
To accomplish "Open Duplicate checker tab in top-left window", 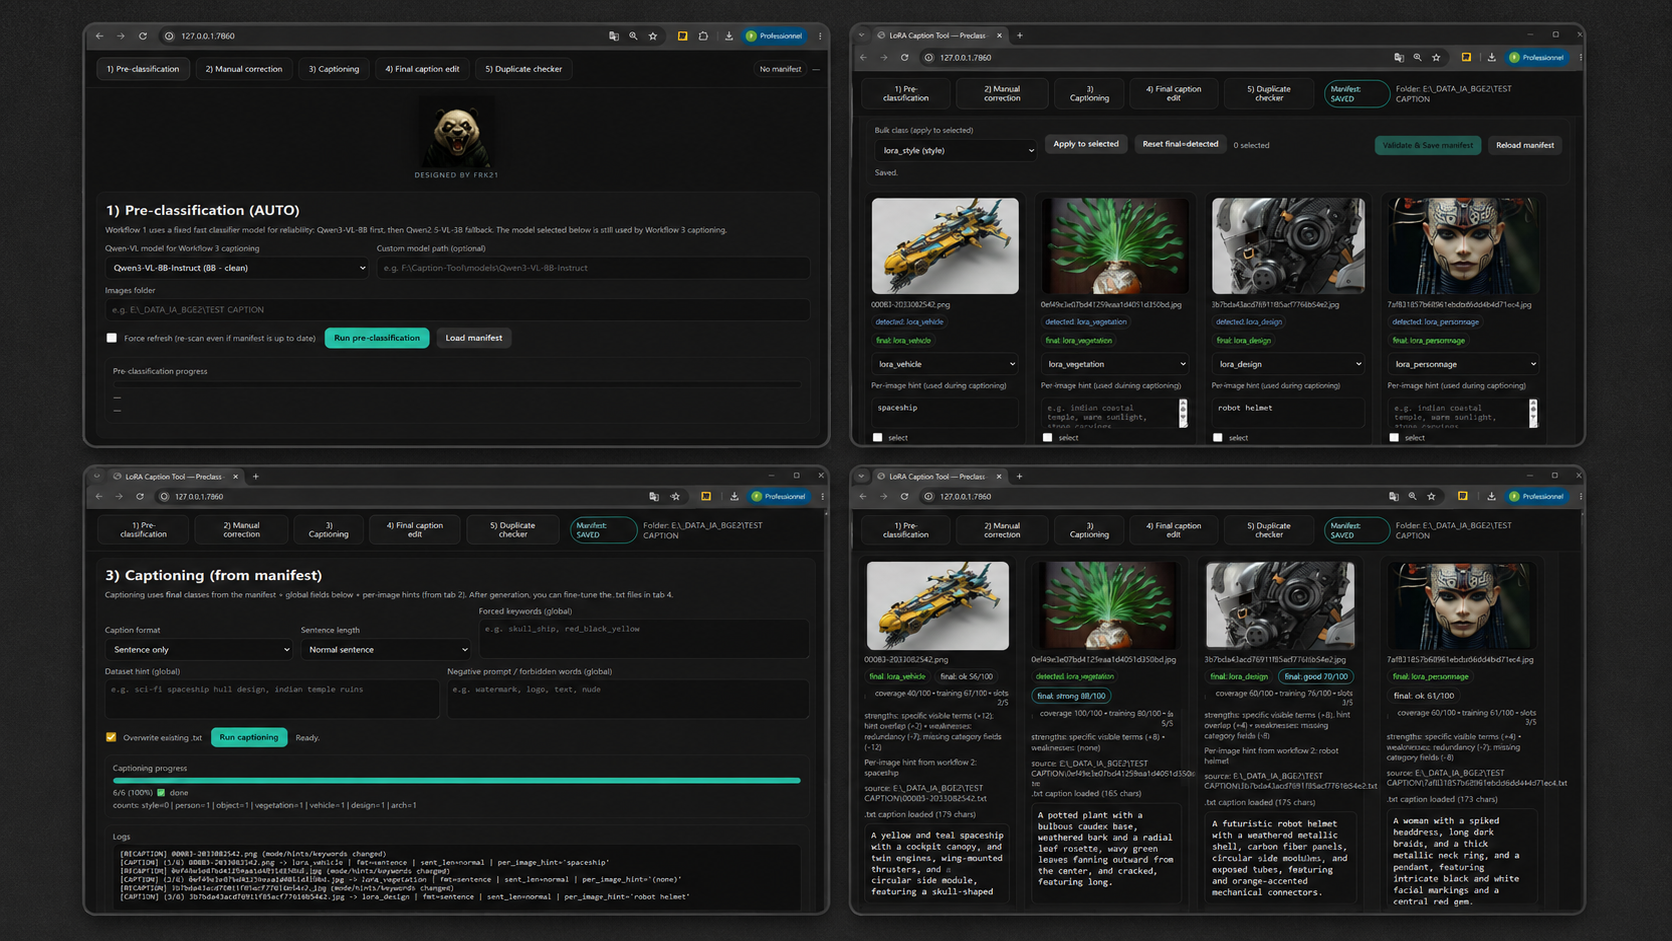I will [524, 69].
